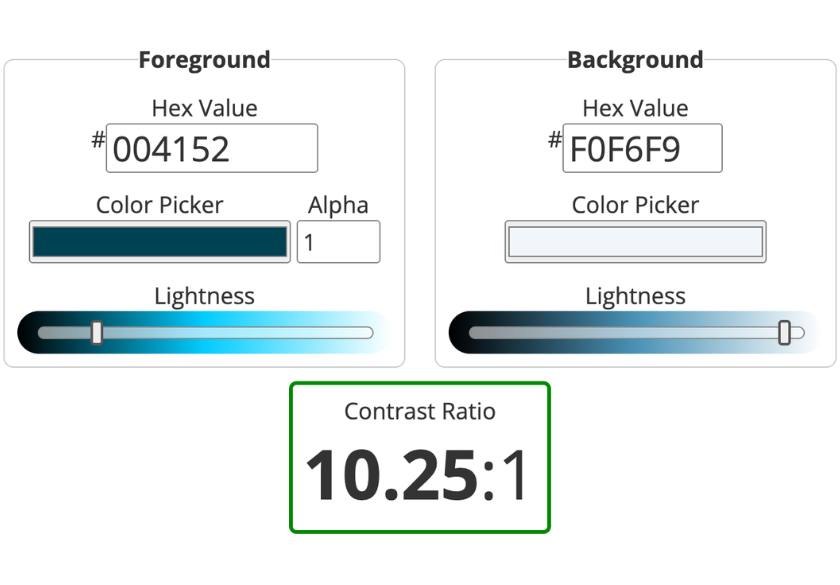Click the Alpha value input box
The image size is (840, 585).
(x=338, y=241)
